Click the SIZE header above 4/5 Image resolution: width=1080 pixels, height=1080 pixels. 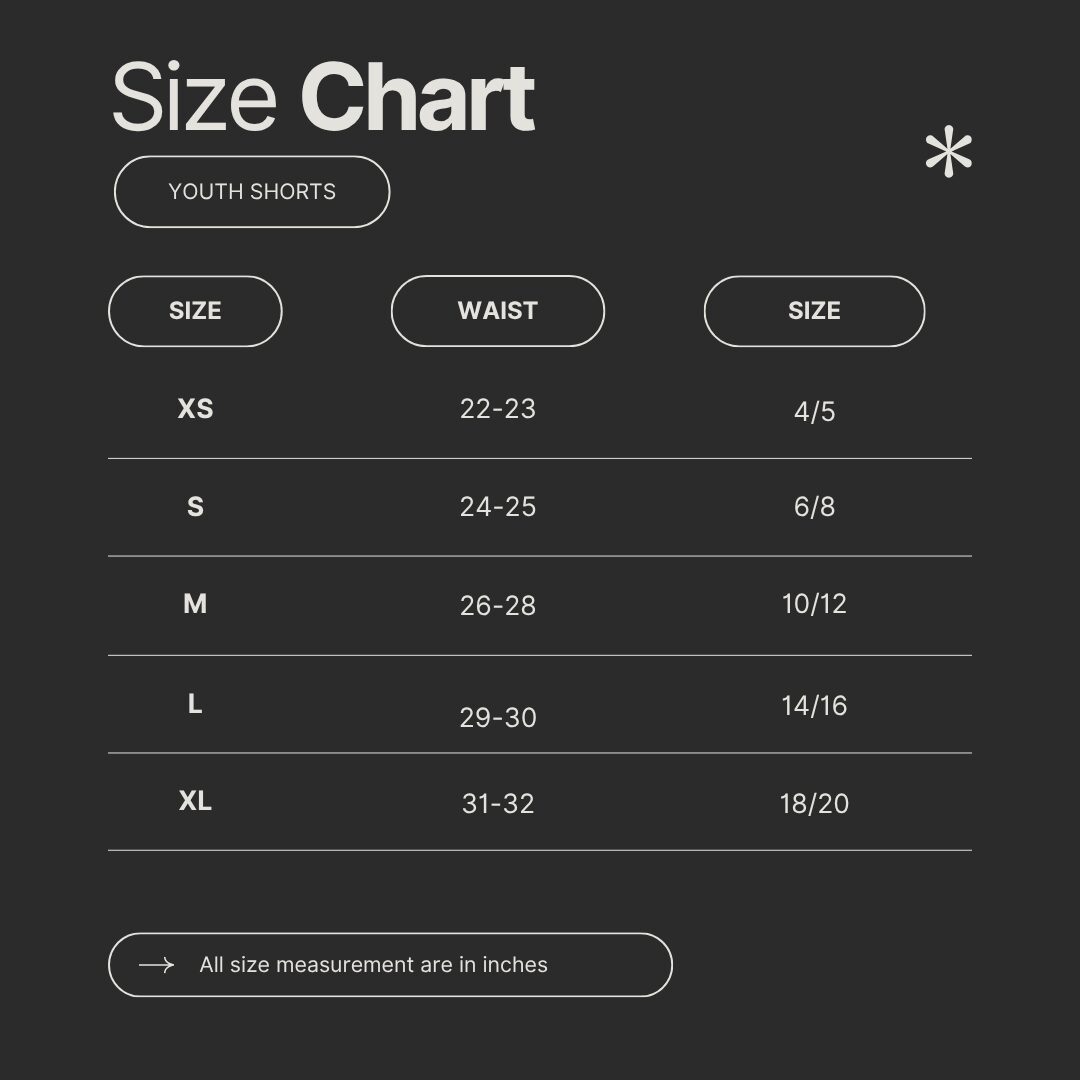(x=814, y=311)
